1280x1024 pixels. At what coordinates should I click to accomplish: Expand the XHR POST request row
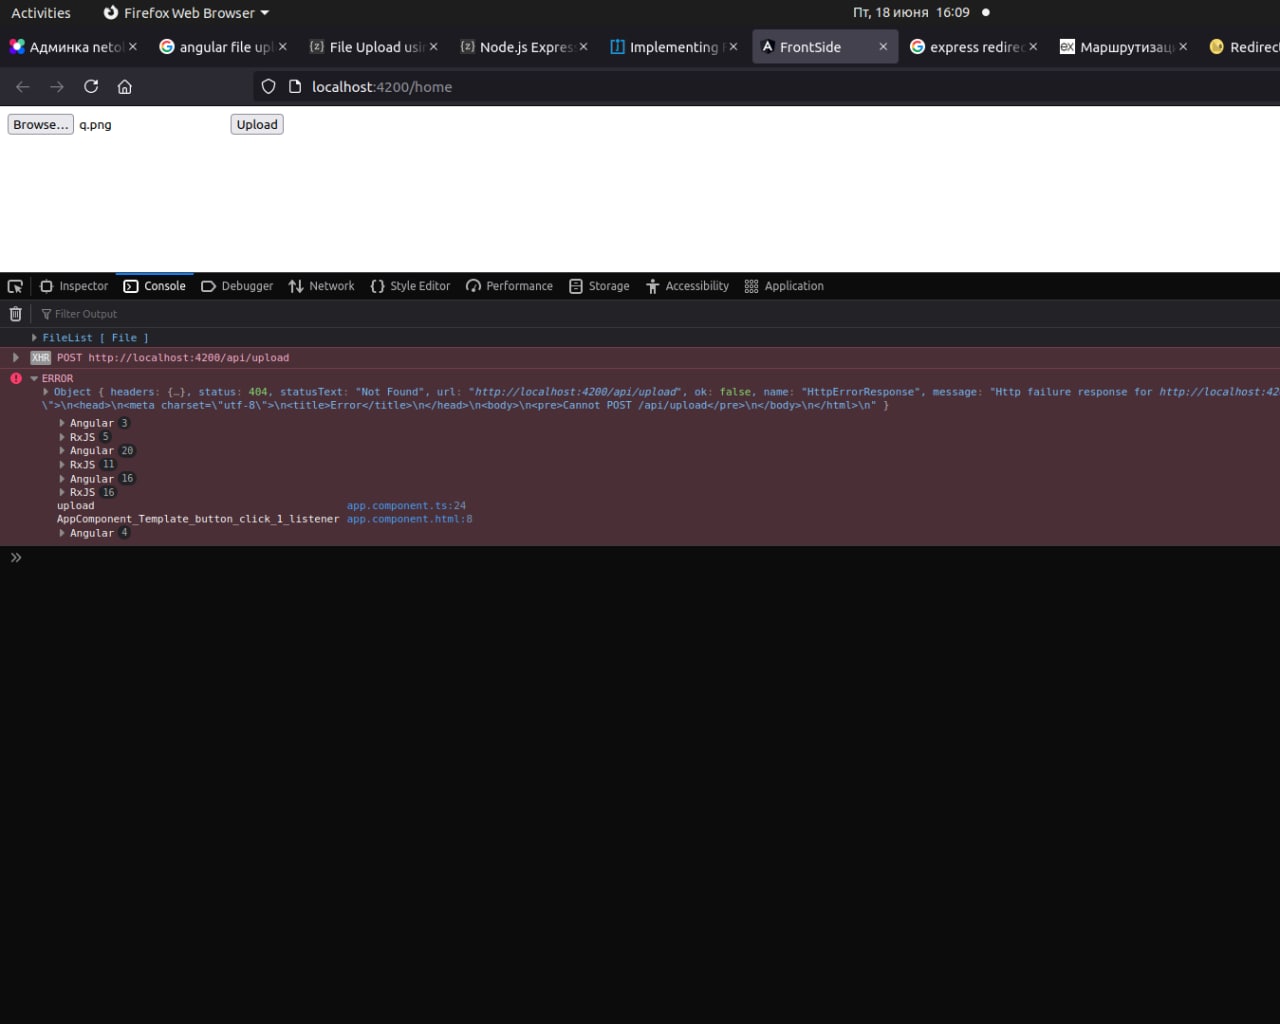point(15,357)
